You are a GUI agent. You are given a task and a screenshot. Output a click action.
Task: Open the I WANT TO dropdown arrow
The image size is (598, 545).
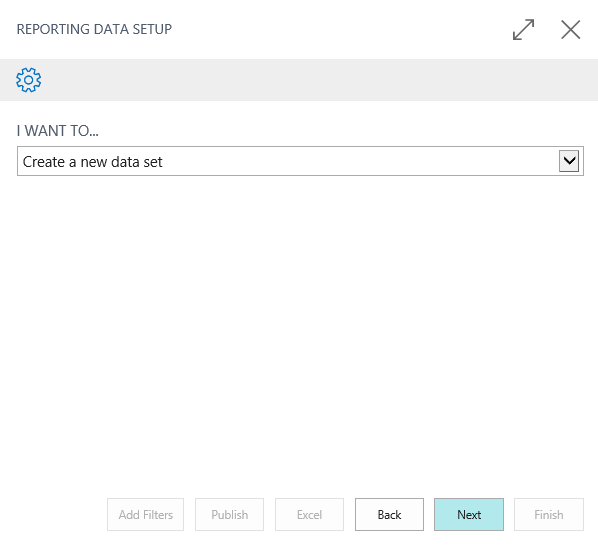[x=569, y=161]
